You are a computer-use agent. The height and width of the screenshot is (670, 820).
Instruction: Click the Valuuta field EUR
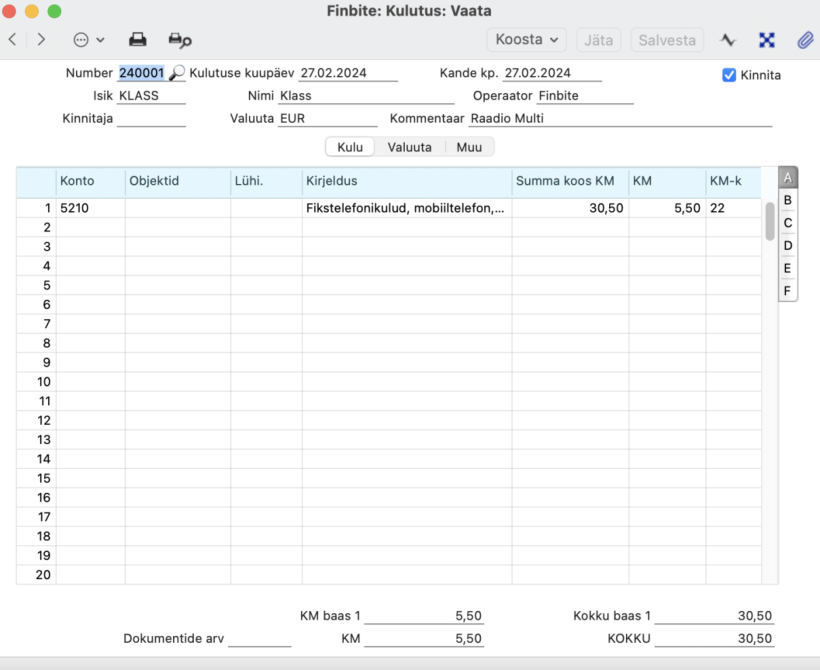(327, 118)
